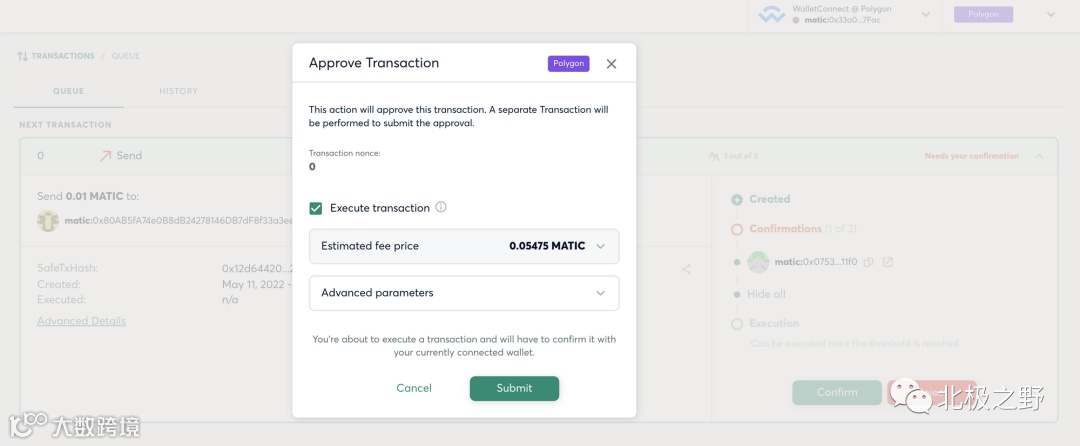Select the Queue tab
1080x446 pixels.
tap(68, 91)
